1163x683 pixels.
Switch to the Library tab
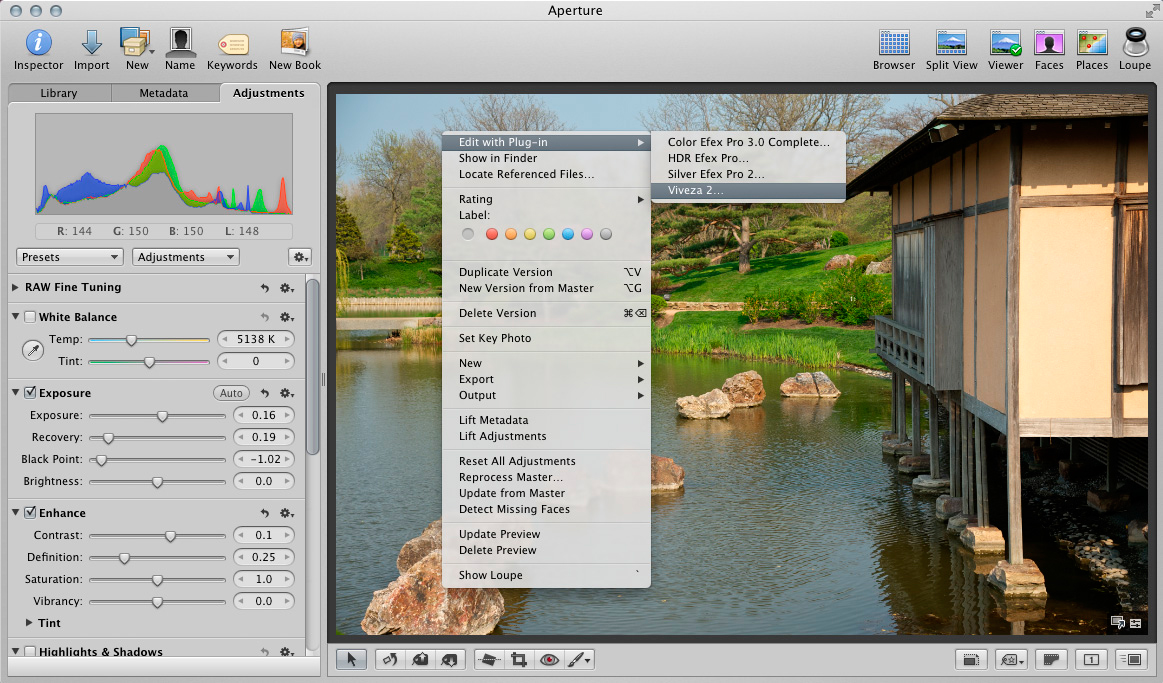coord(59,93)
